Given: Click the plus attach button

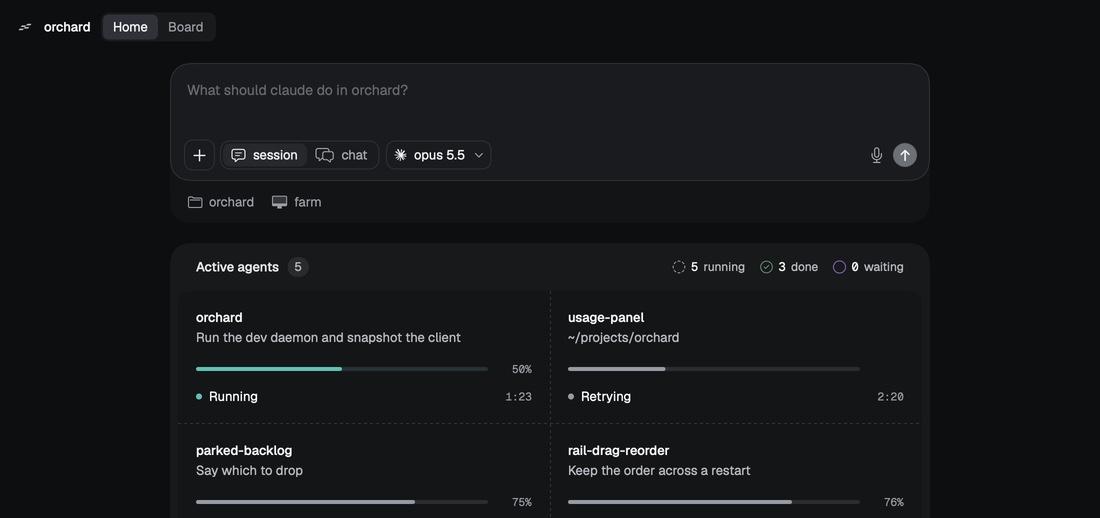Looking at the screenshot, I should pyautogui.click(x=199, y=155).
